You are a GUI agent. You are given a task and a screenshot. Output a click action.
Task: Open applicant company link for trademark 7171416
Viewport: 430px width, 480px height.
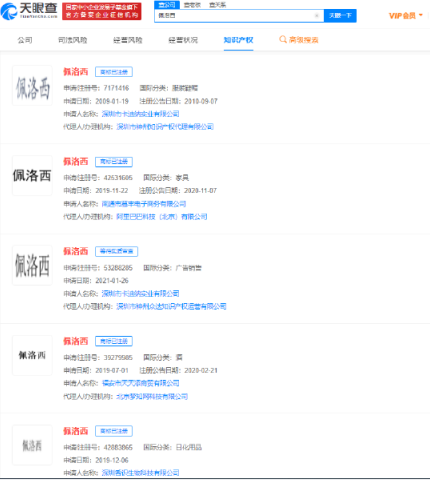click(x=140, y=114)
